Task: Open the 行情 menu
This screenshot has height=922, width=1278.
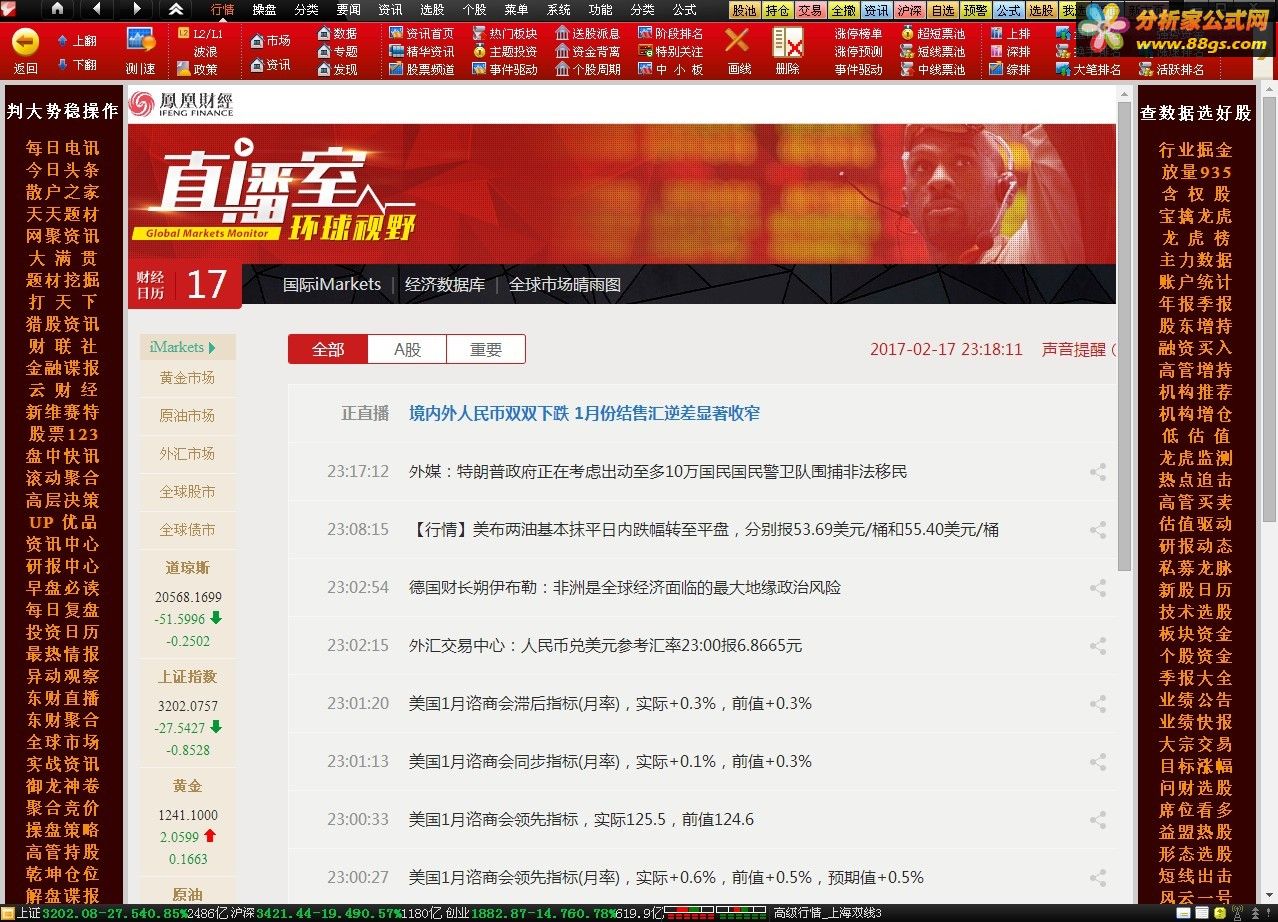Action: (x=222, y=10)
